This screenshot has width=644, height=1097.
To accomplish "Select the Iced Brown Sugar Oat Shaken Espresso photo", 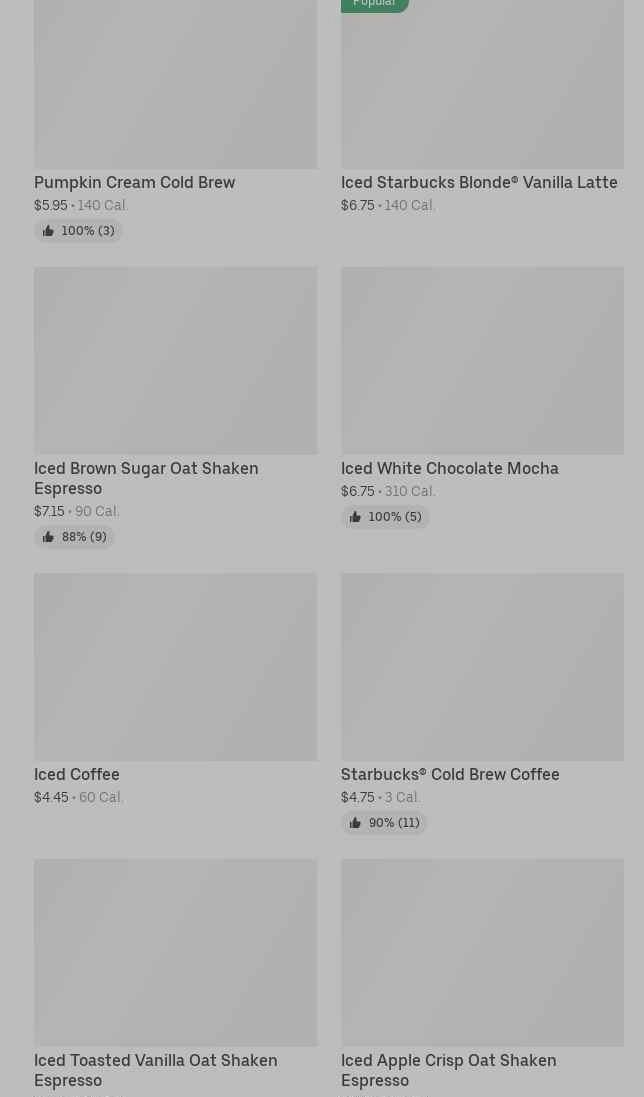I will point(175,360).
